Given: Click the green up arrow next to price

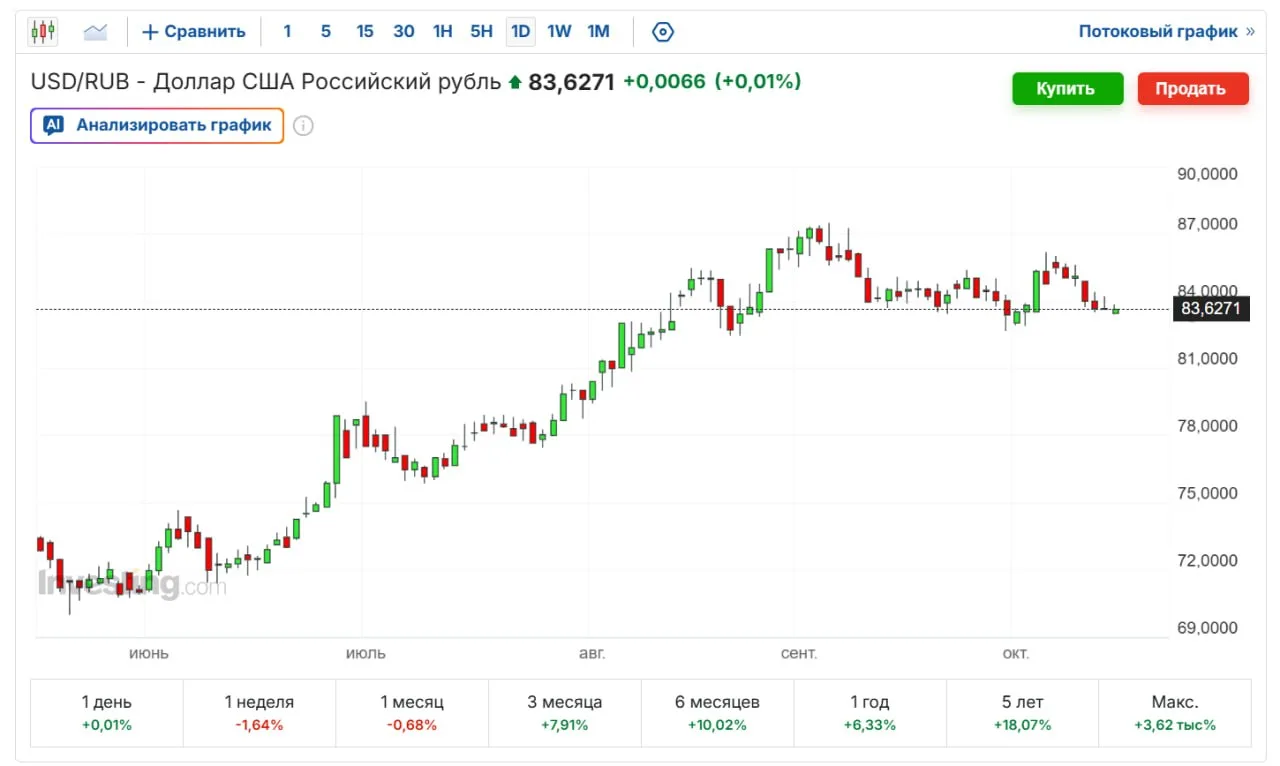Looking at the screenshot, I should point(515,83).
